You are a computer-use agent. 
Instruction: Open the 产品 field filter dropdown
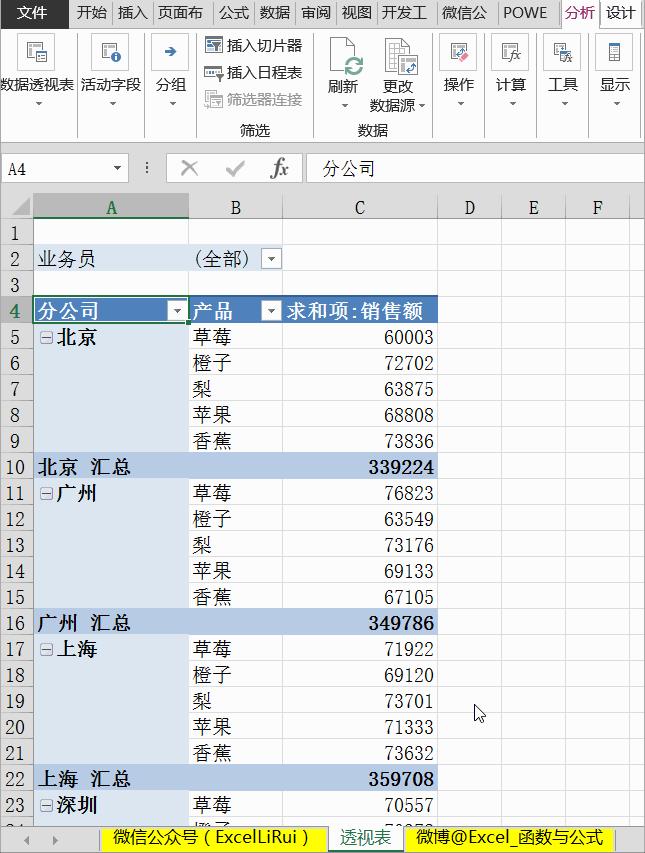[271, 311]
